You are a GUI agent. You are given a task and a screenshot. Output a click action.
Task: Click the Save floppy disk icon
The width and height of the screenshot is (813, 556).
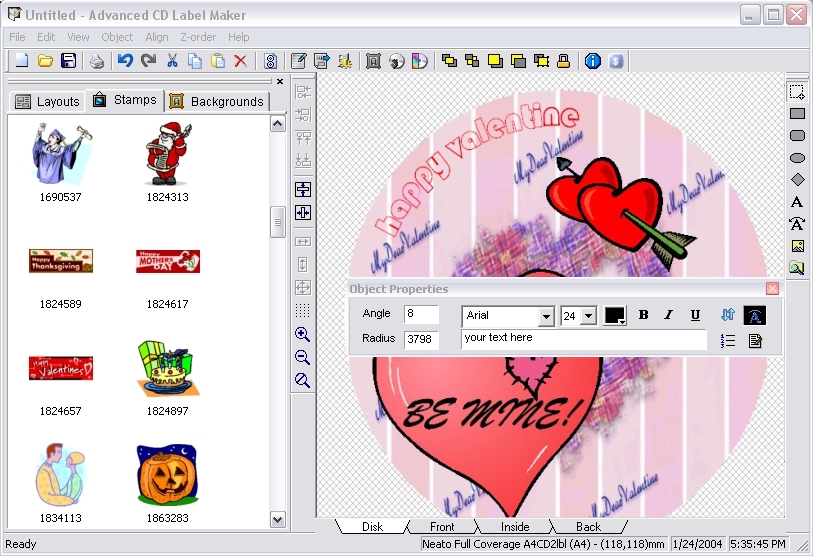pos(69,61)
